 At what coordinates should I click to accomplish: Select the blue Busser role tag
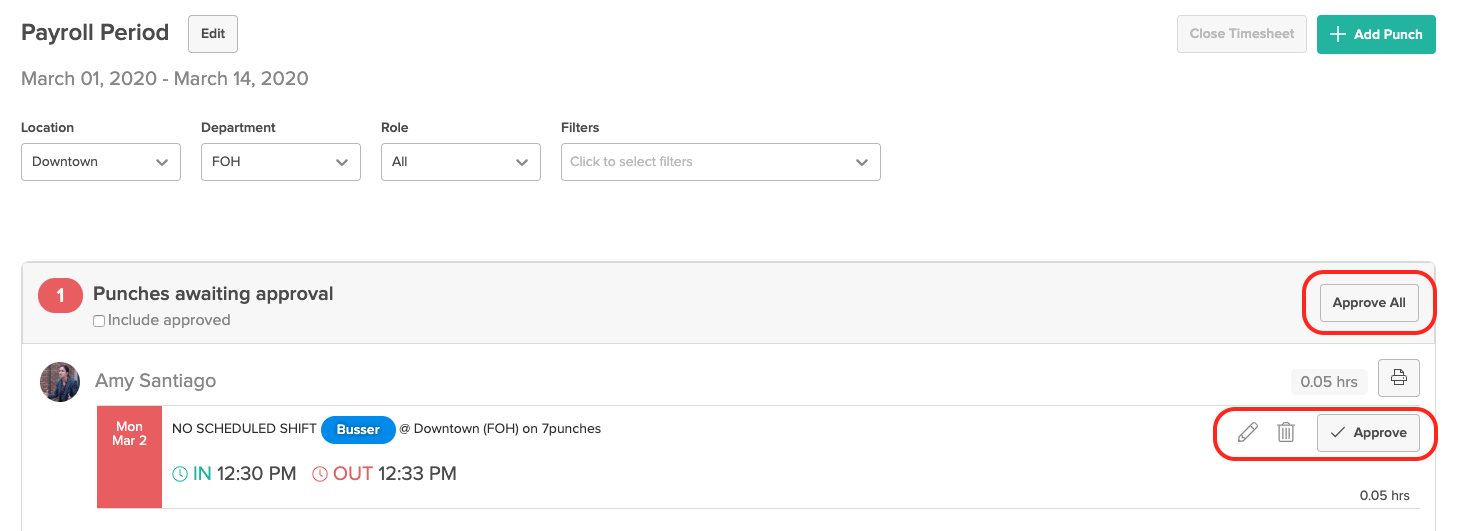pyautogui.click(x=358, y=429)
